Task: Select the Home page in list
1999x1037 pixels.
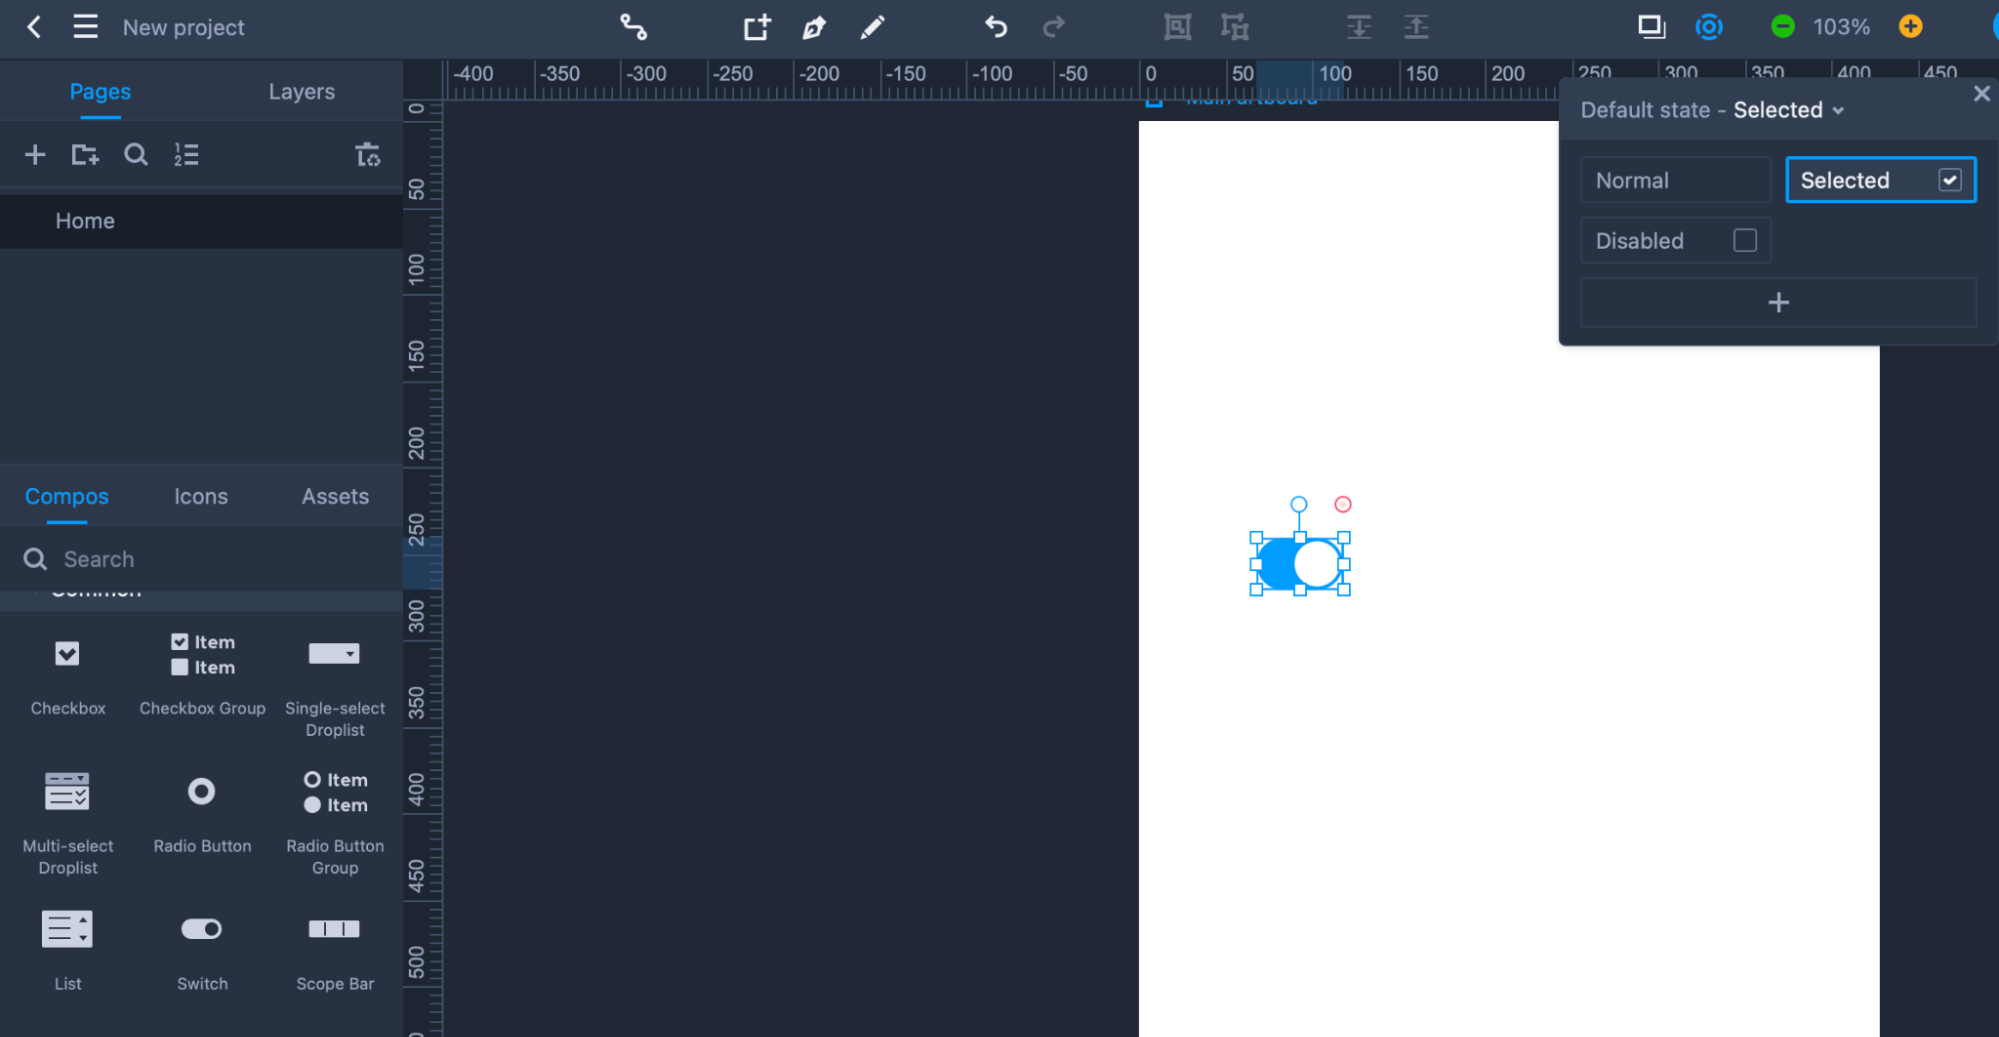Action: (85, 221)
